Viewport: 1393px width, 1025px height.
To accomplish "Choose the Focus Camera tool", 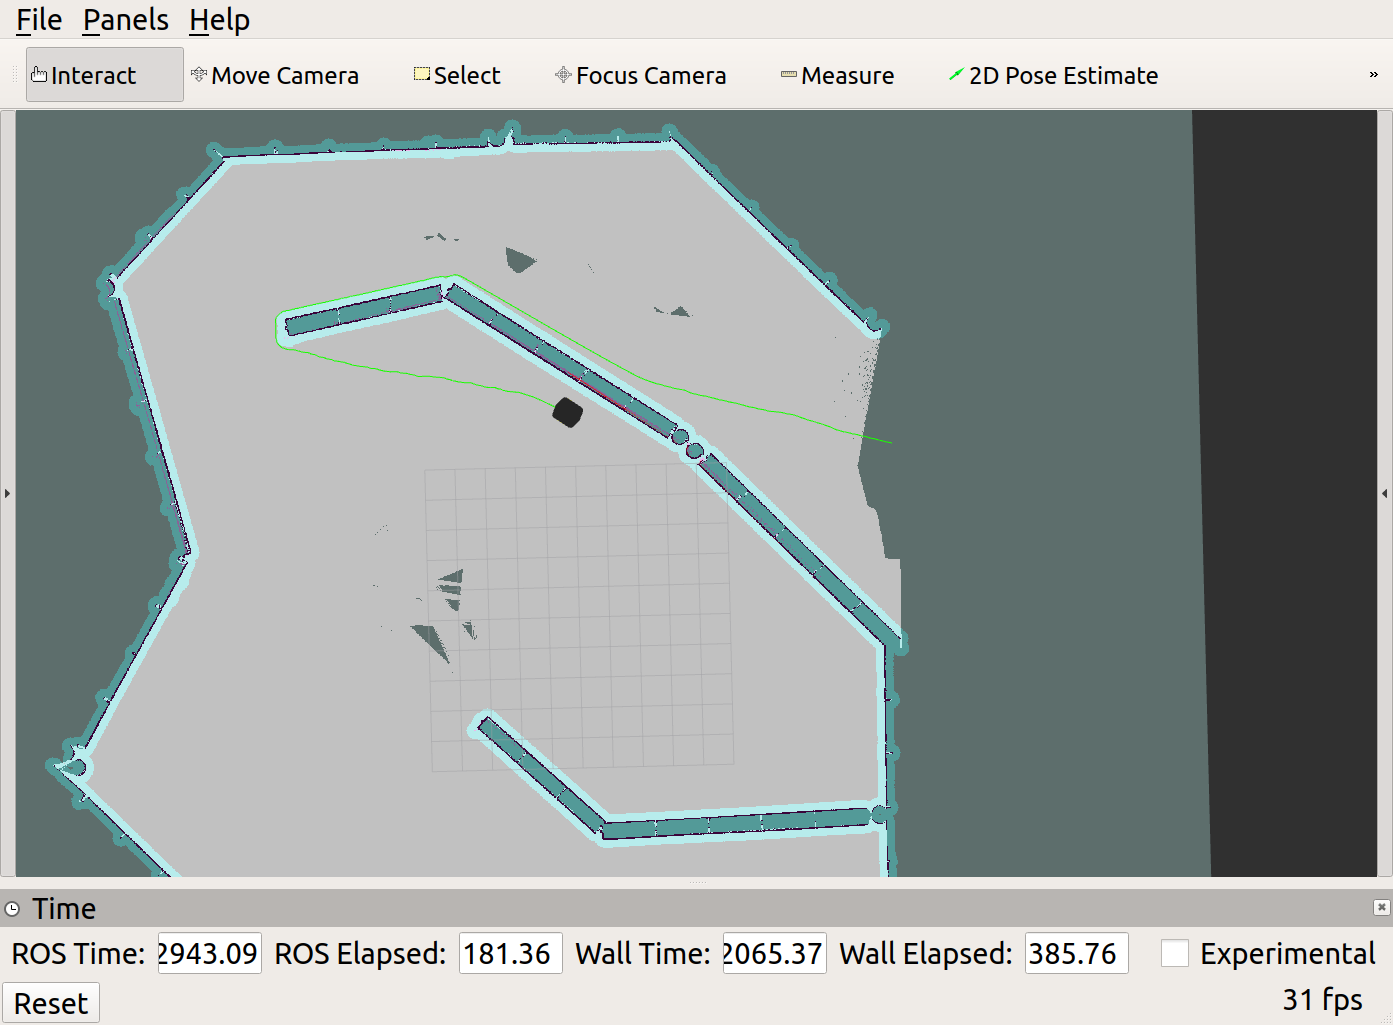I will 641,75.
